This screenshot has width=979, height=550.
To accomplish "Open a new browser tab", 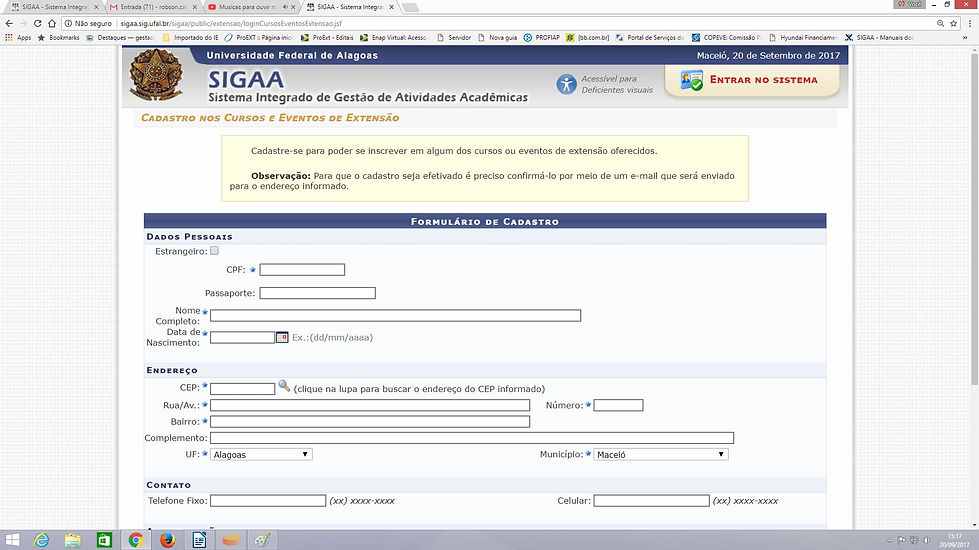I will (410, 7).
